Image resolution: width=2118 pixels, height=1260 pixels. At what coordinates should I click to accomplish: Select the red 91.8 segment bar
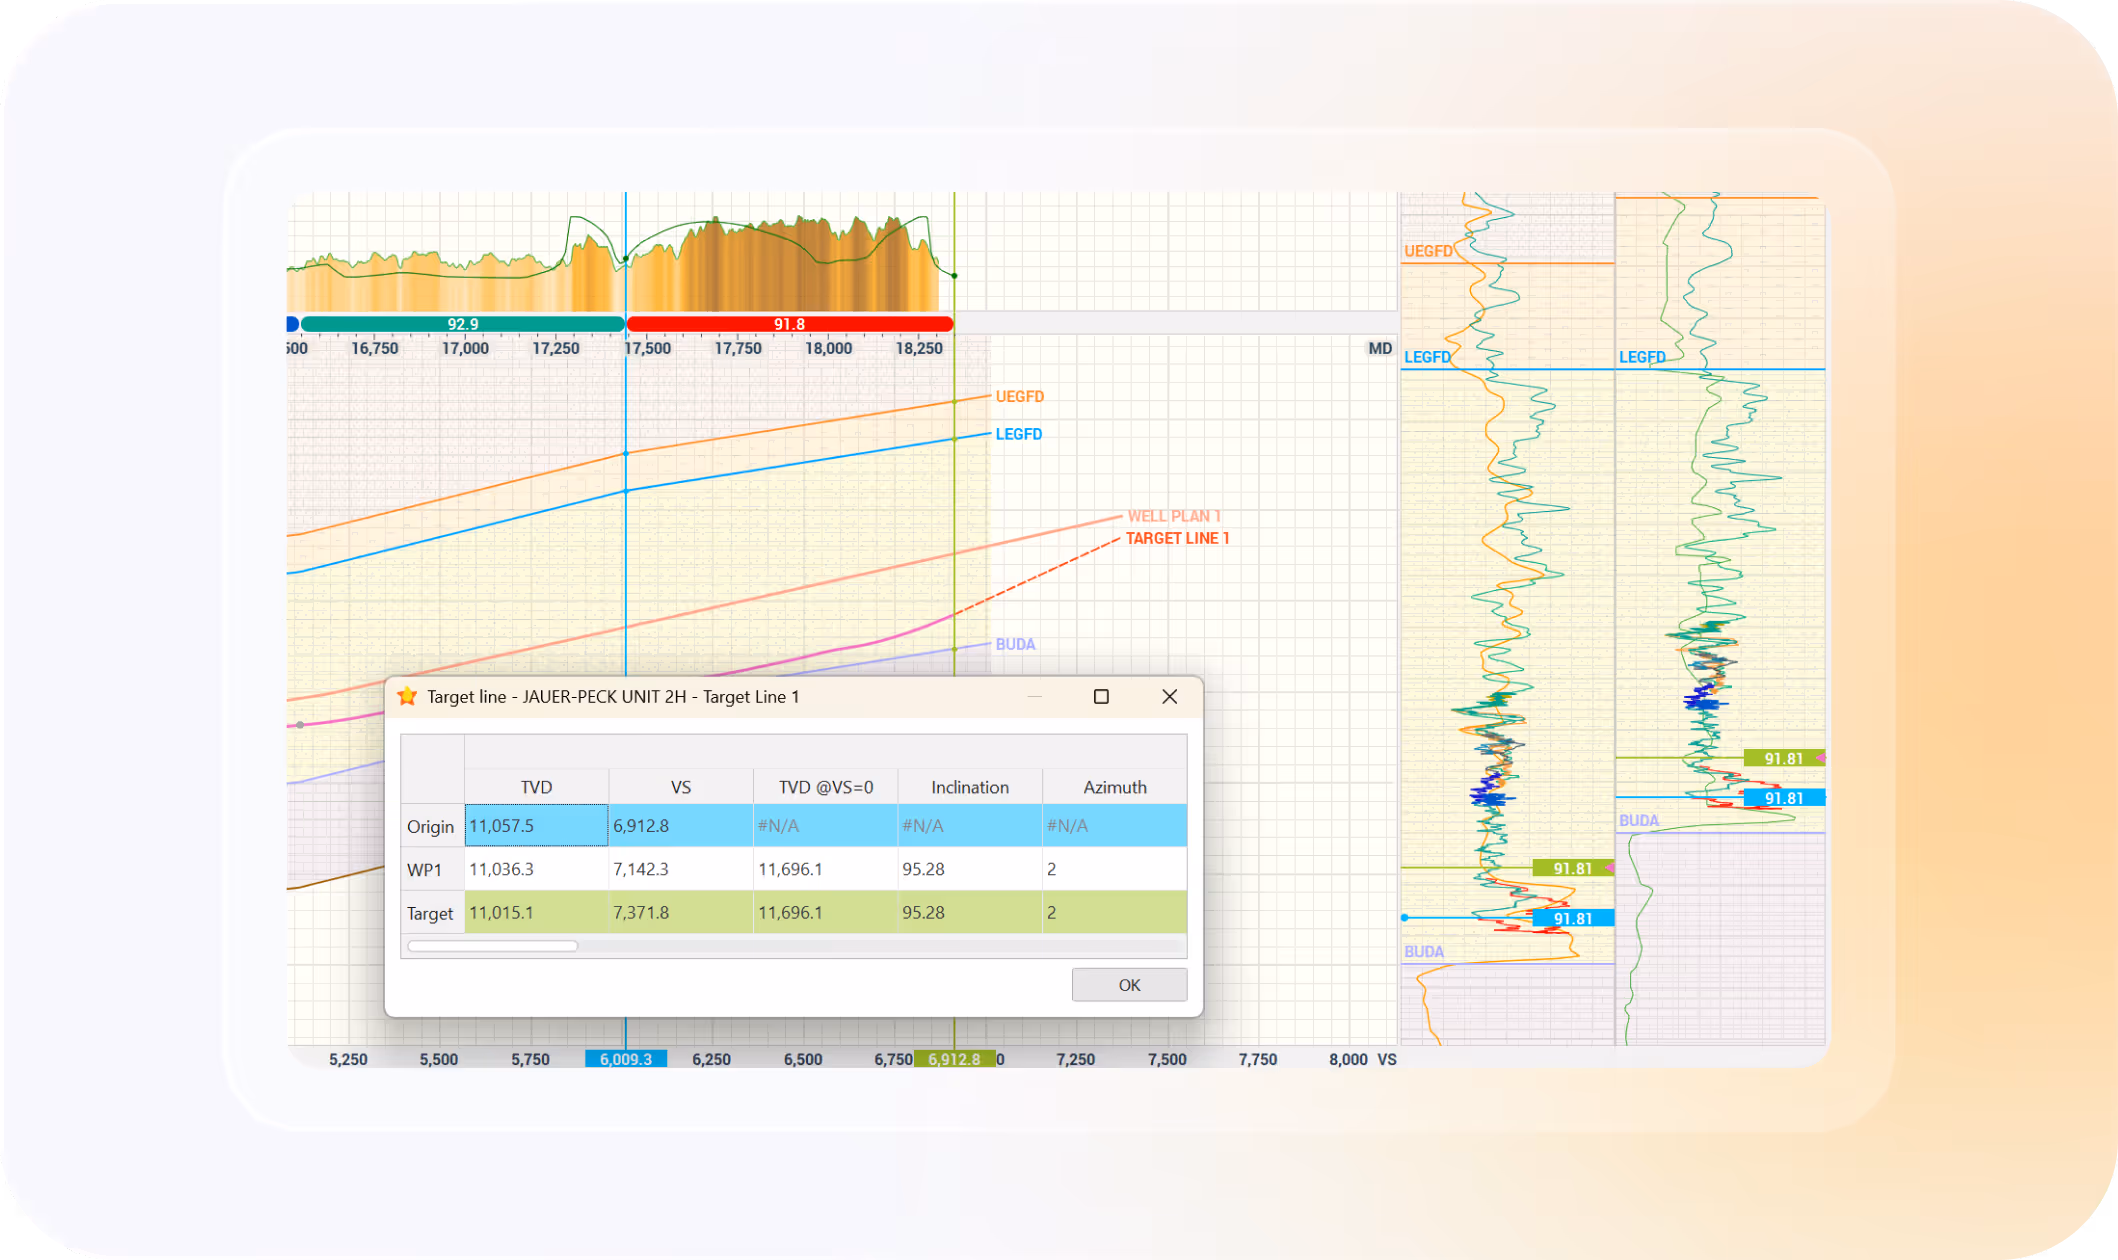coord(789,324)
